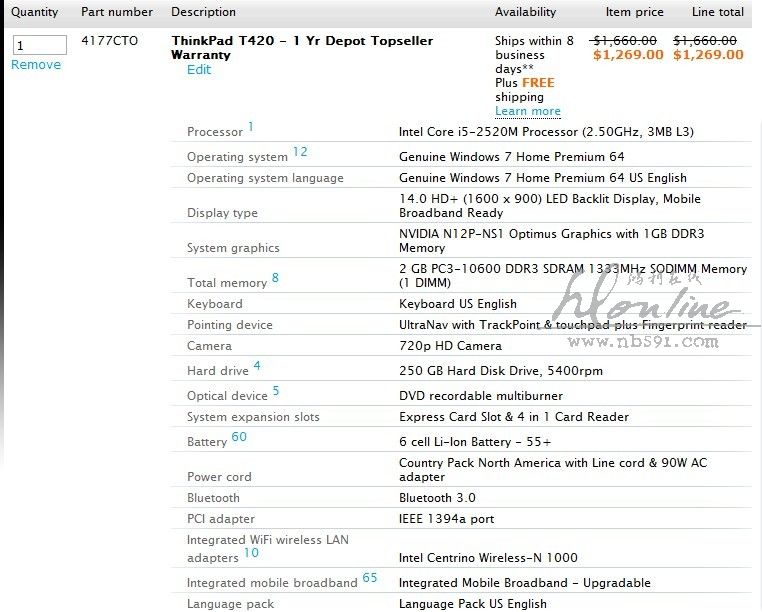Click the Quantity input field
Viewport: 762px width, 612px height.
click(39, 45)
